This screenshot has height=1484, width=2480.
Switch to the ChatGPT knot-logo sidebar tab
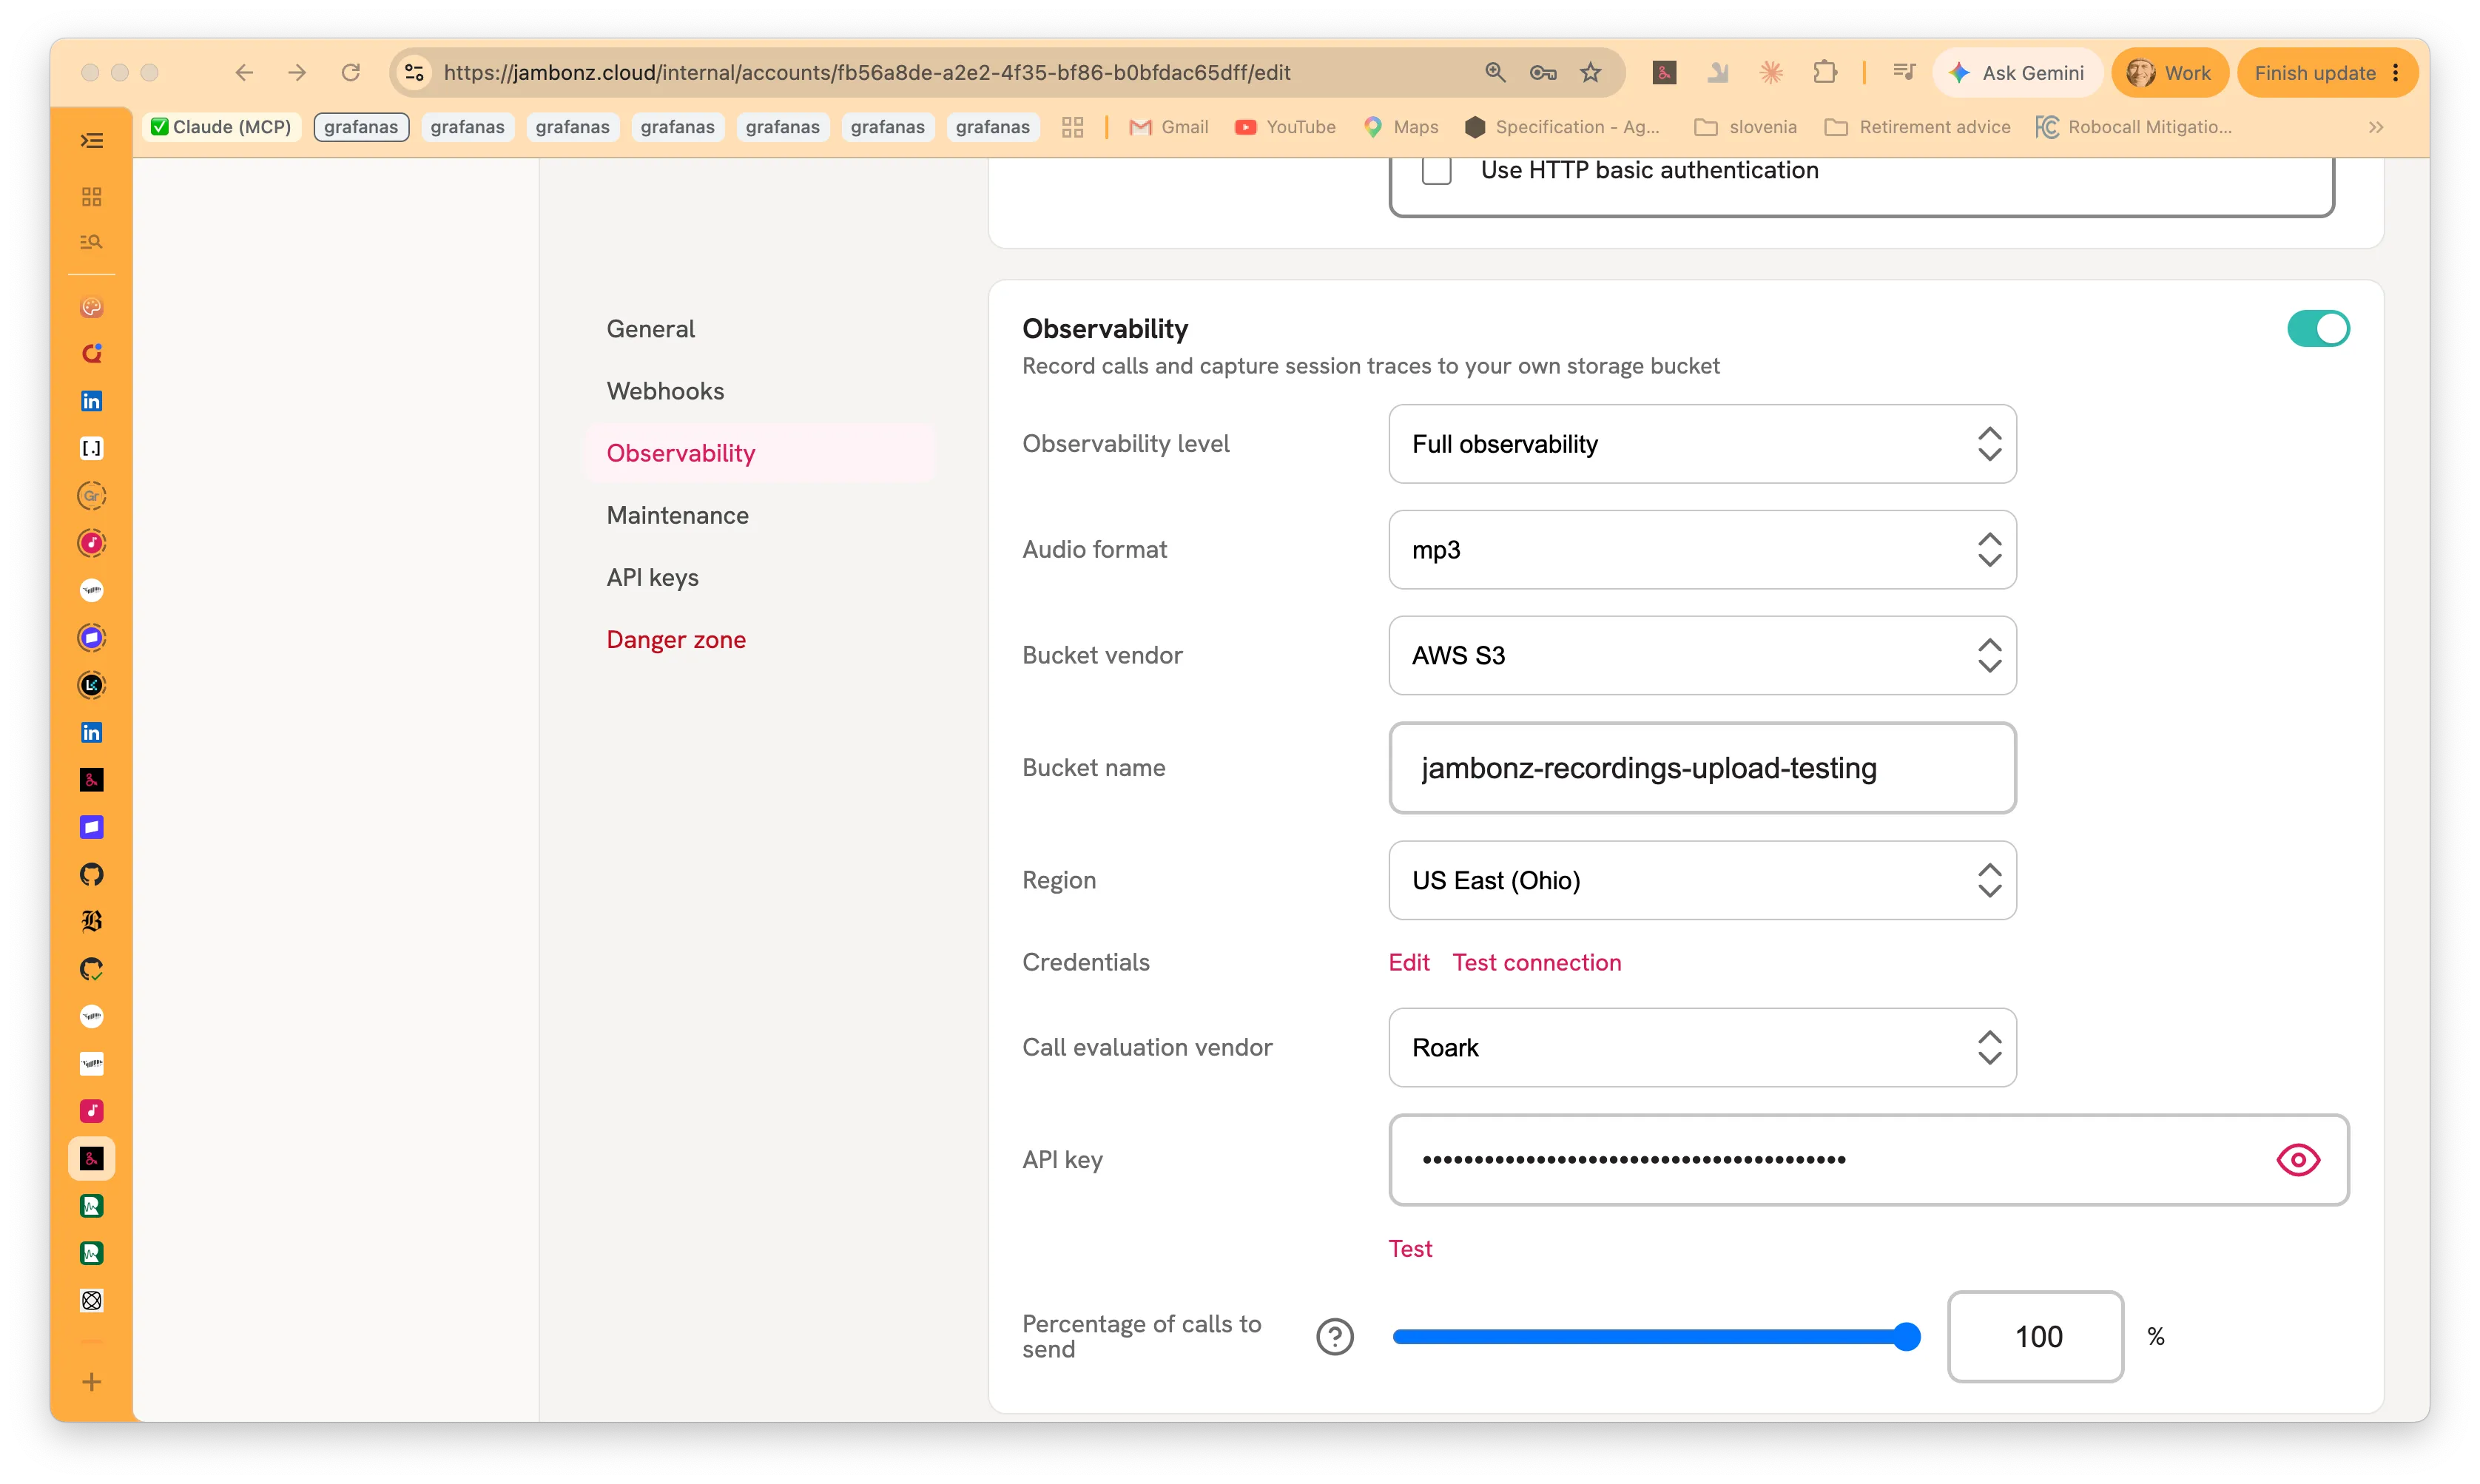(x=91, y=1300)
